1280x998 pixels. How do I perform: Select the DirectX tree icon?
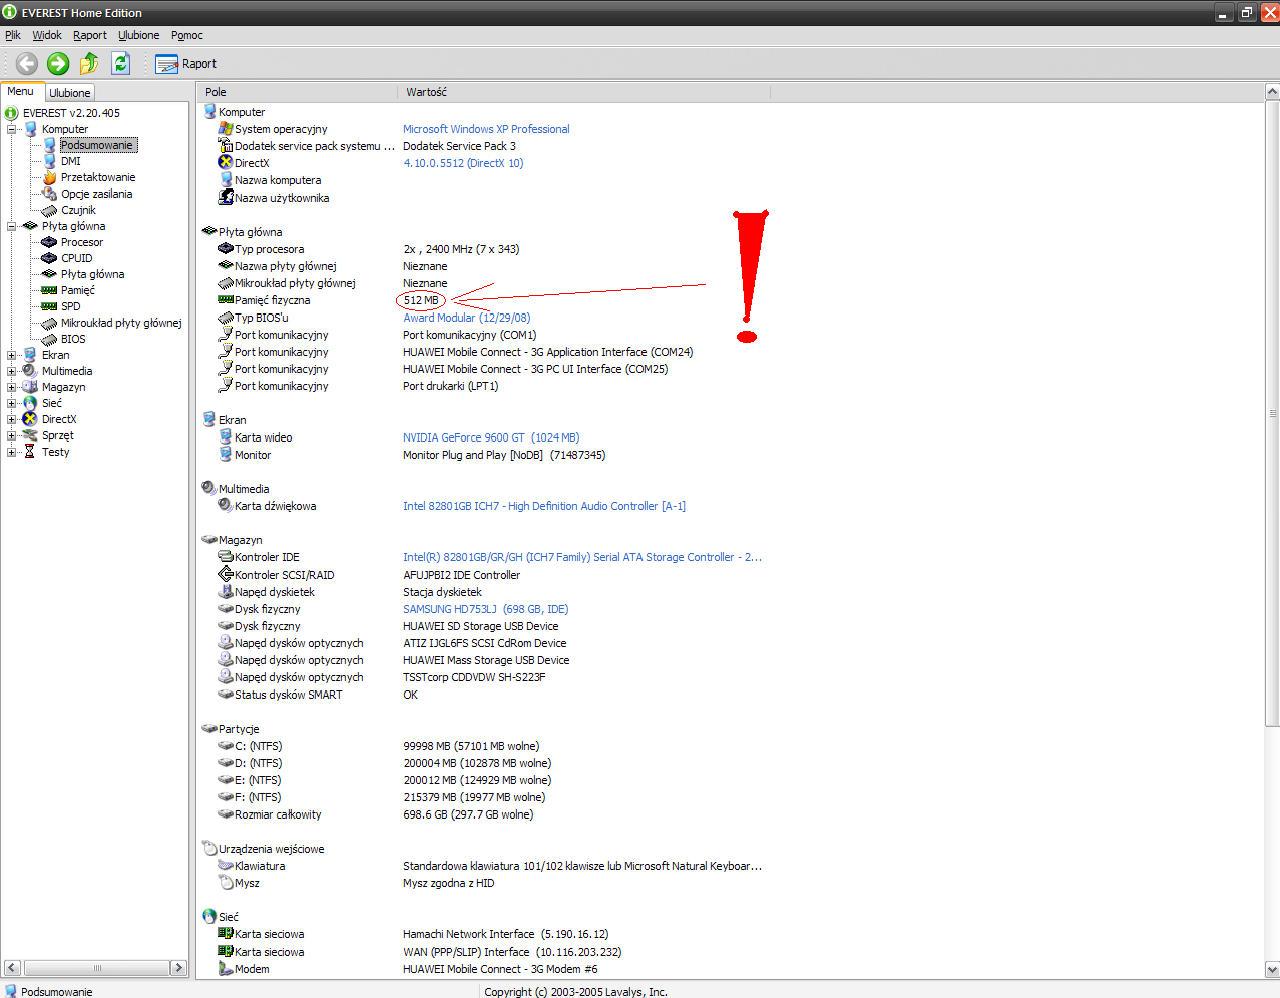30,419
